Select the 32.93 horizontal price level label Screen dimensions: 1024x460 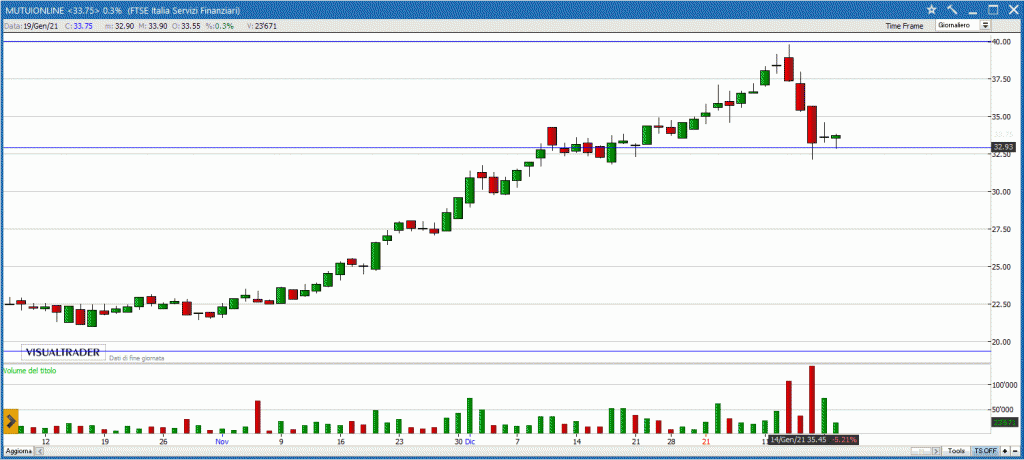(1002, 147)
